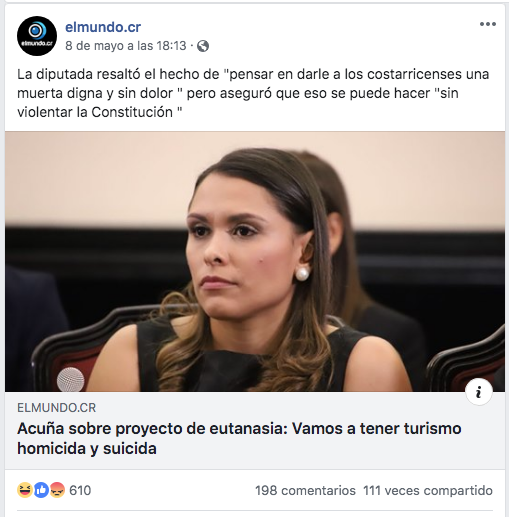Screen dimensions: 509x517
Task: Click the headline words homicida y suicida
Action: point(87,448)
